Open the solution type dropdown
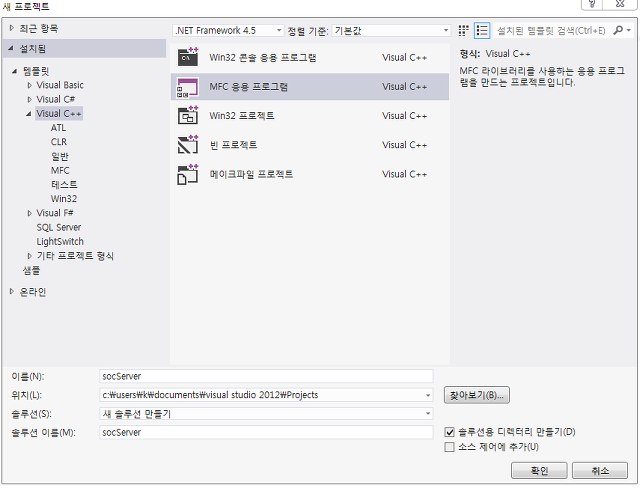The height and width of the screenshot is (488, 640). 428,414
